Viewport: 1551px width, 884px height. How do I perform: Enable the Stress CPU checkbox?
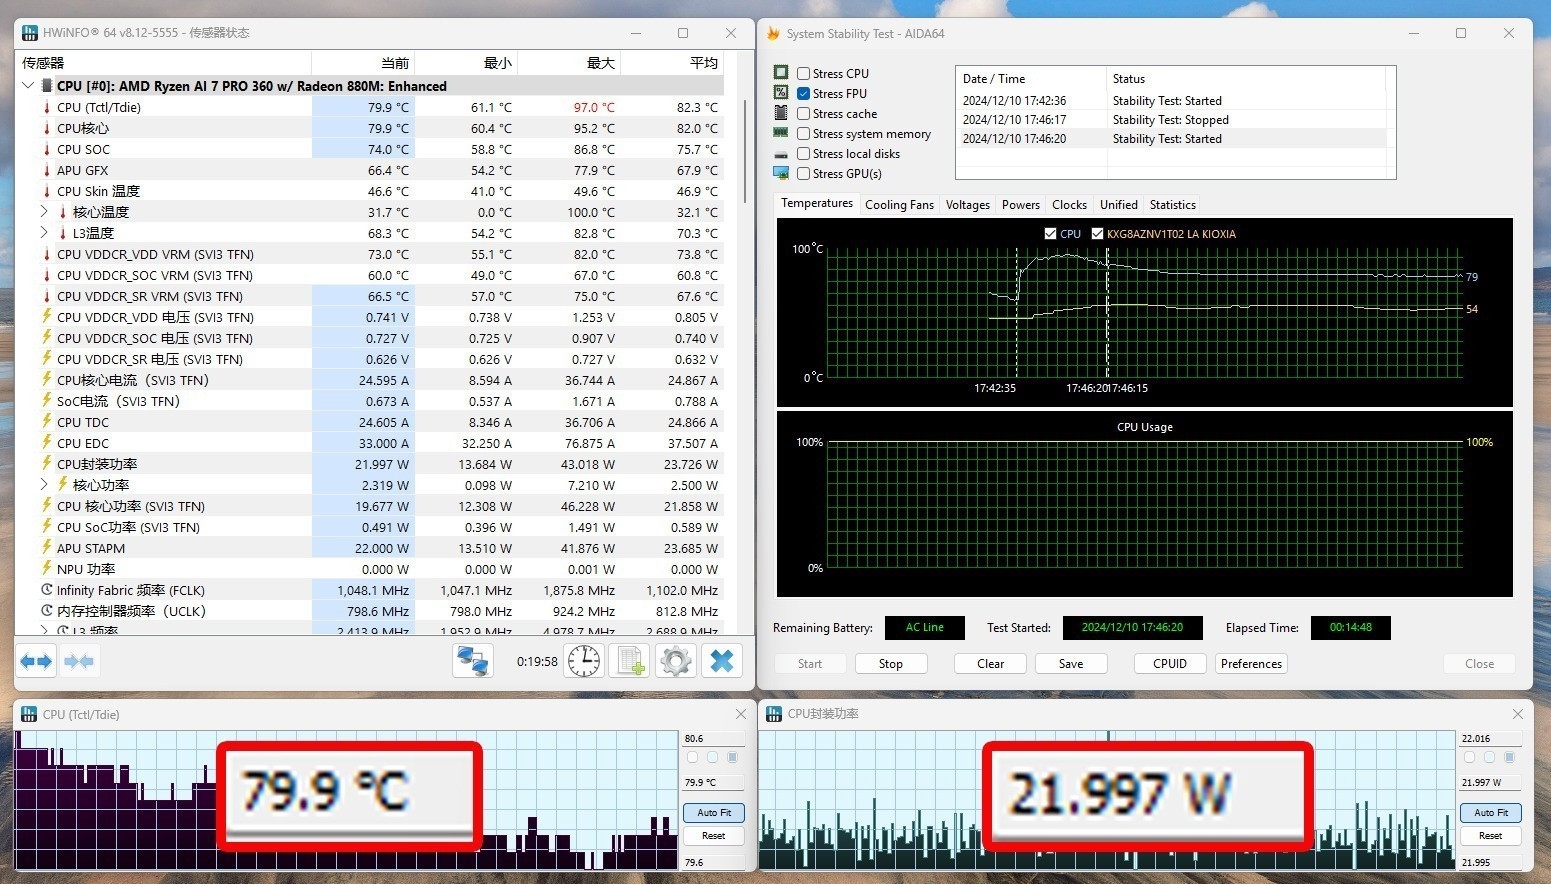(x=803, y=73)
